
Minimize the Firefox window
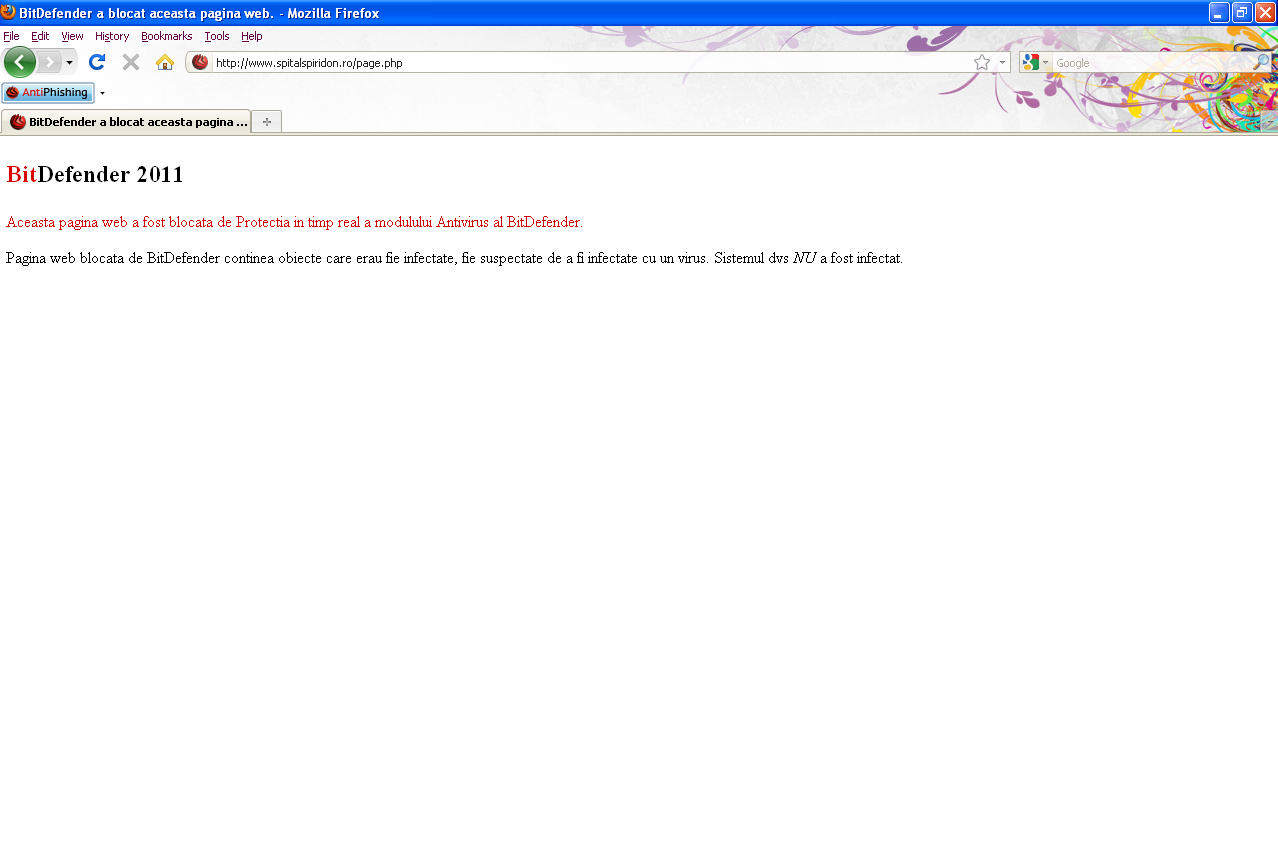coord(1219,12)
